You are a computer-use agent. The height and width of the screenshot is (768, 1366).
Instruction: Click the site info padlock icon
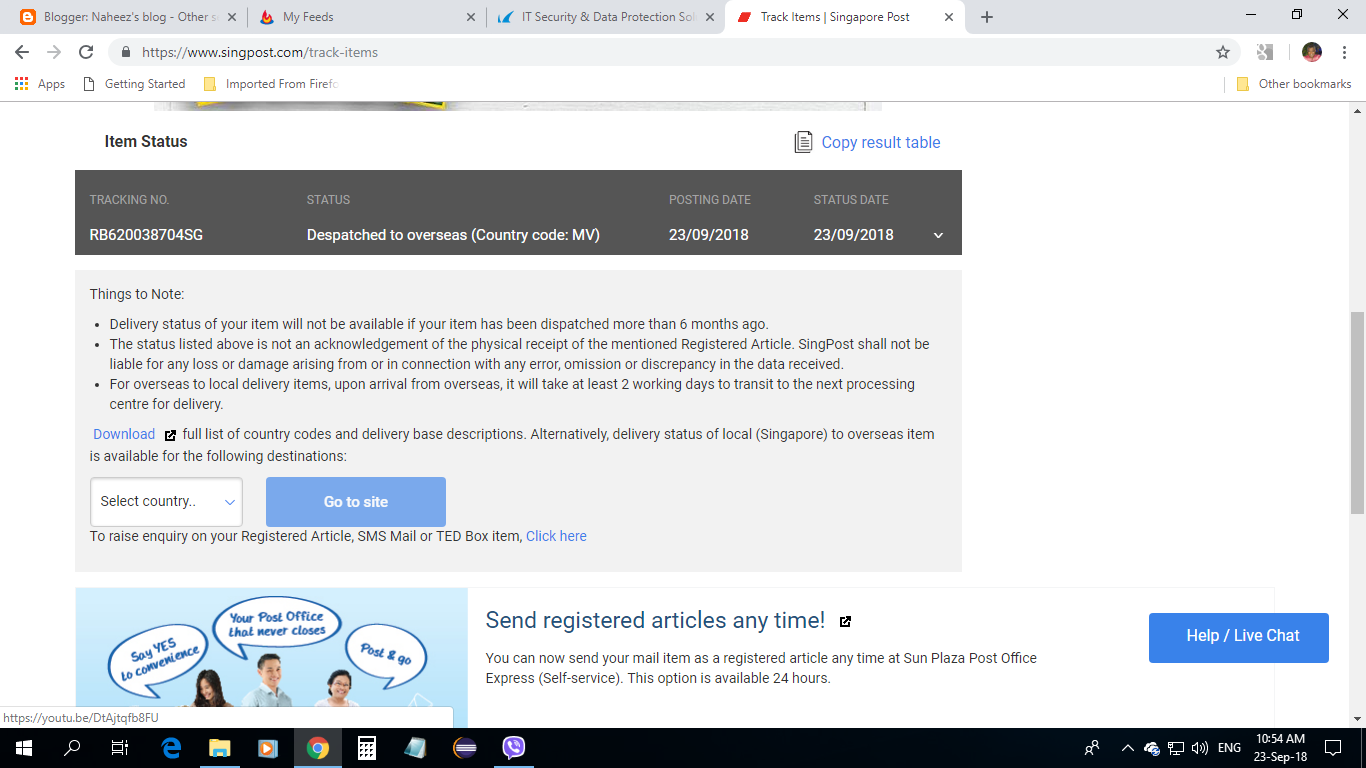tap(126, 52)
